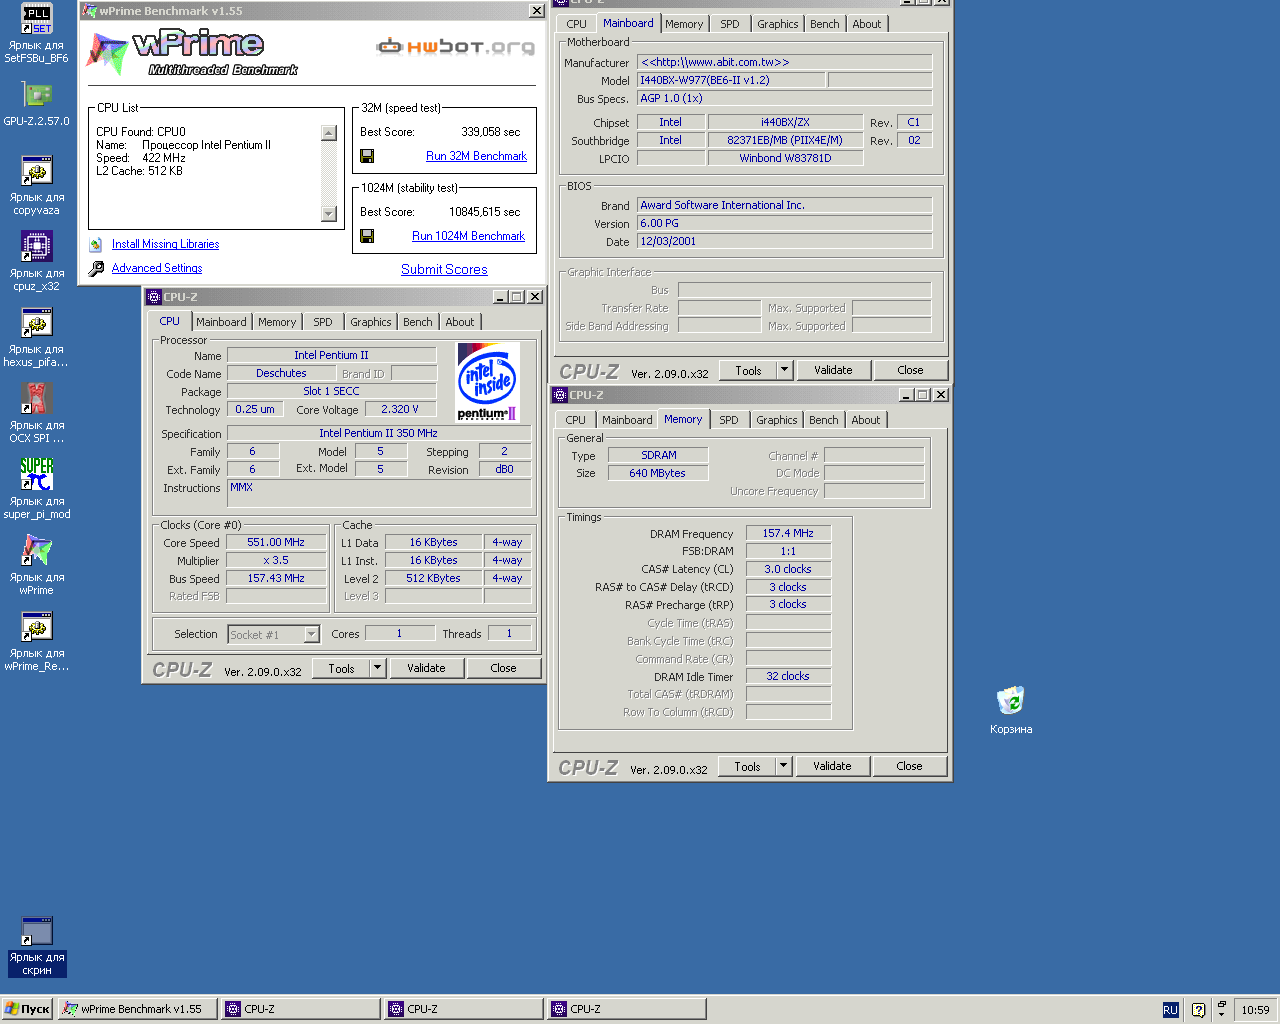Click Close in CPU-Z Memory window

click(x=909, y=766)
